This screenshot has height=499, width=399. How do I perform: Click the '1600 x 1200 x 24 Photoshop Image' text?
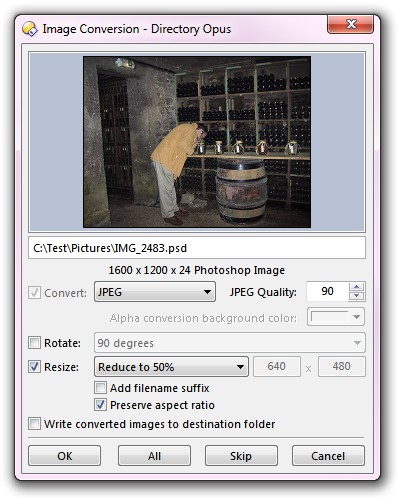click(197, 270)
